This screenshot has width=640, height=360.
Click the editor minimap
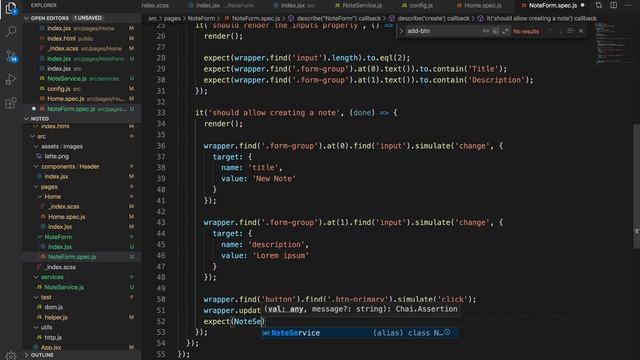click(612, 45)
